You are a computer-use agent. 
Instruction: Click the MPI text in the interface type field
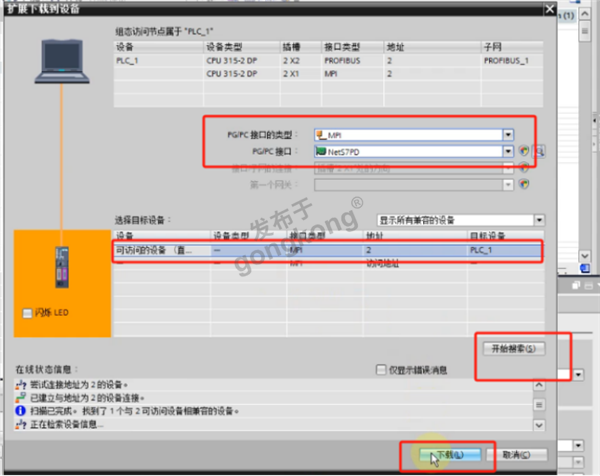[x=334, y=135]
